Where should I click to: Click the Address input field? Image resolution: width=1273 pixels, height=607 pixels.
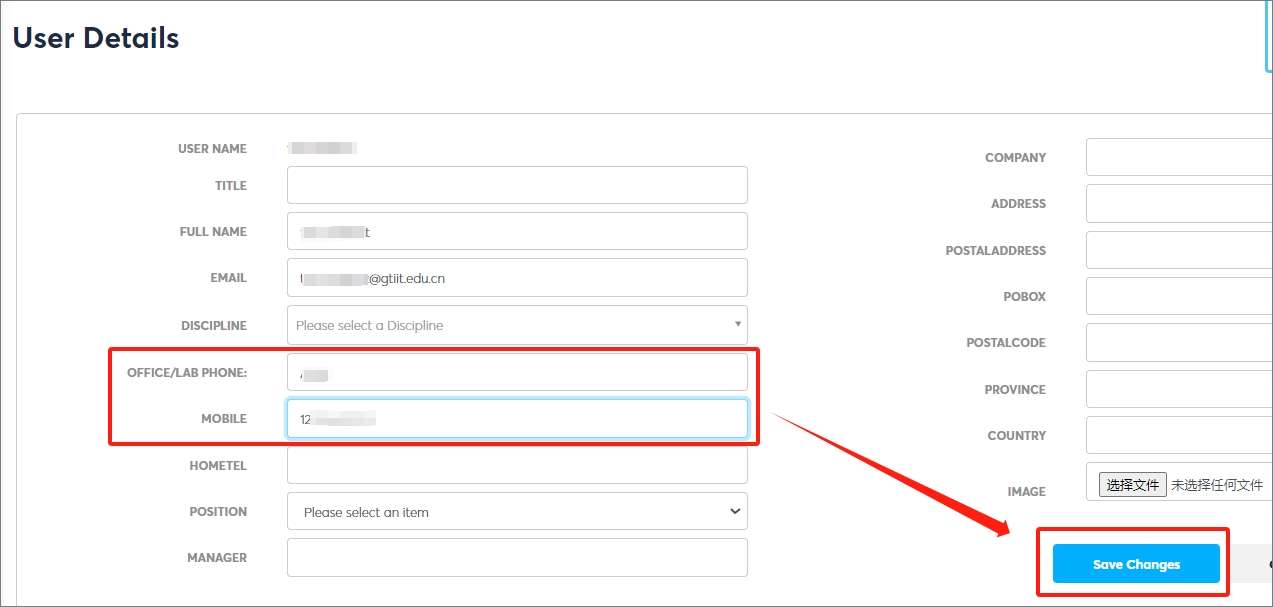pyautogui.click(x=1179, y=203)
